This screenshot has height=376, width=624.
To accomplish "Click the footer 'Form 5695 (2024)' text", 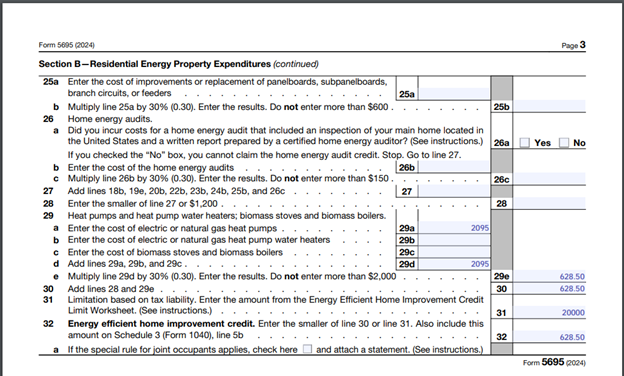I will point(554,362).
